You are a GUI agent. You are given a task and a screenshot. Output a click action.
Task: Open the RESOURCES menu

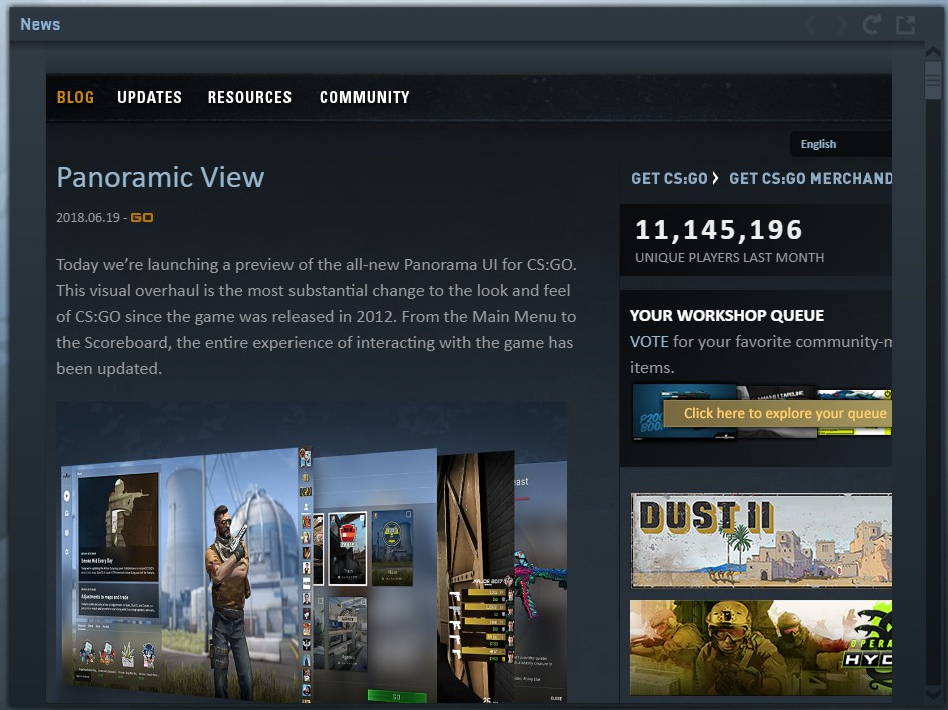pos(250,97)
